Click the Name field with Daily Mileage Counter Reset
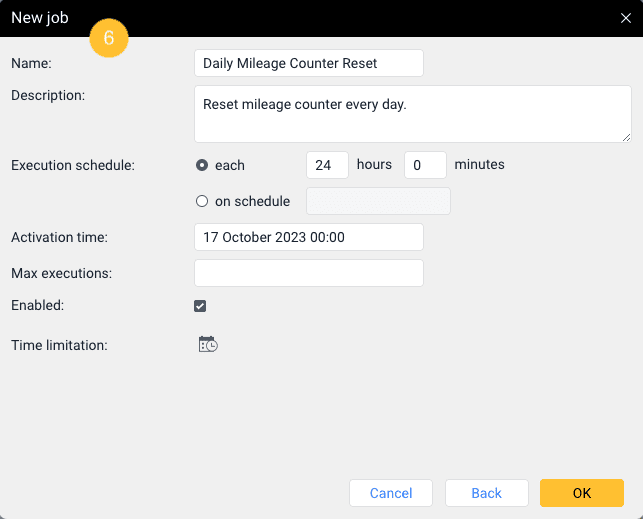The image size is (643, 519). [308, 63]
